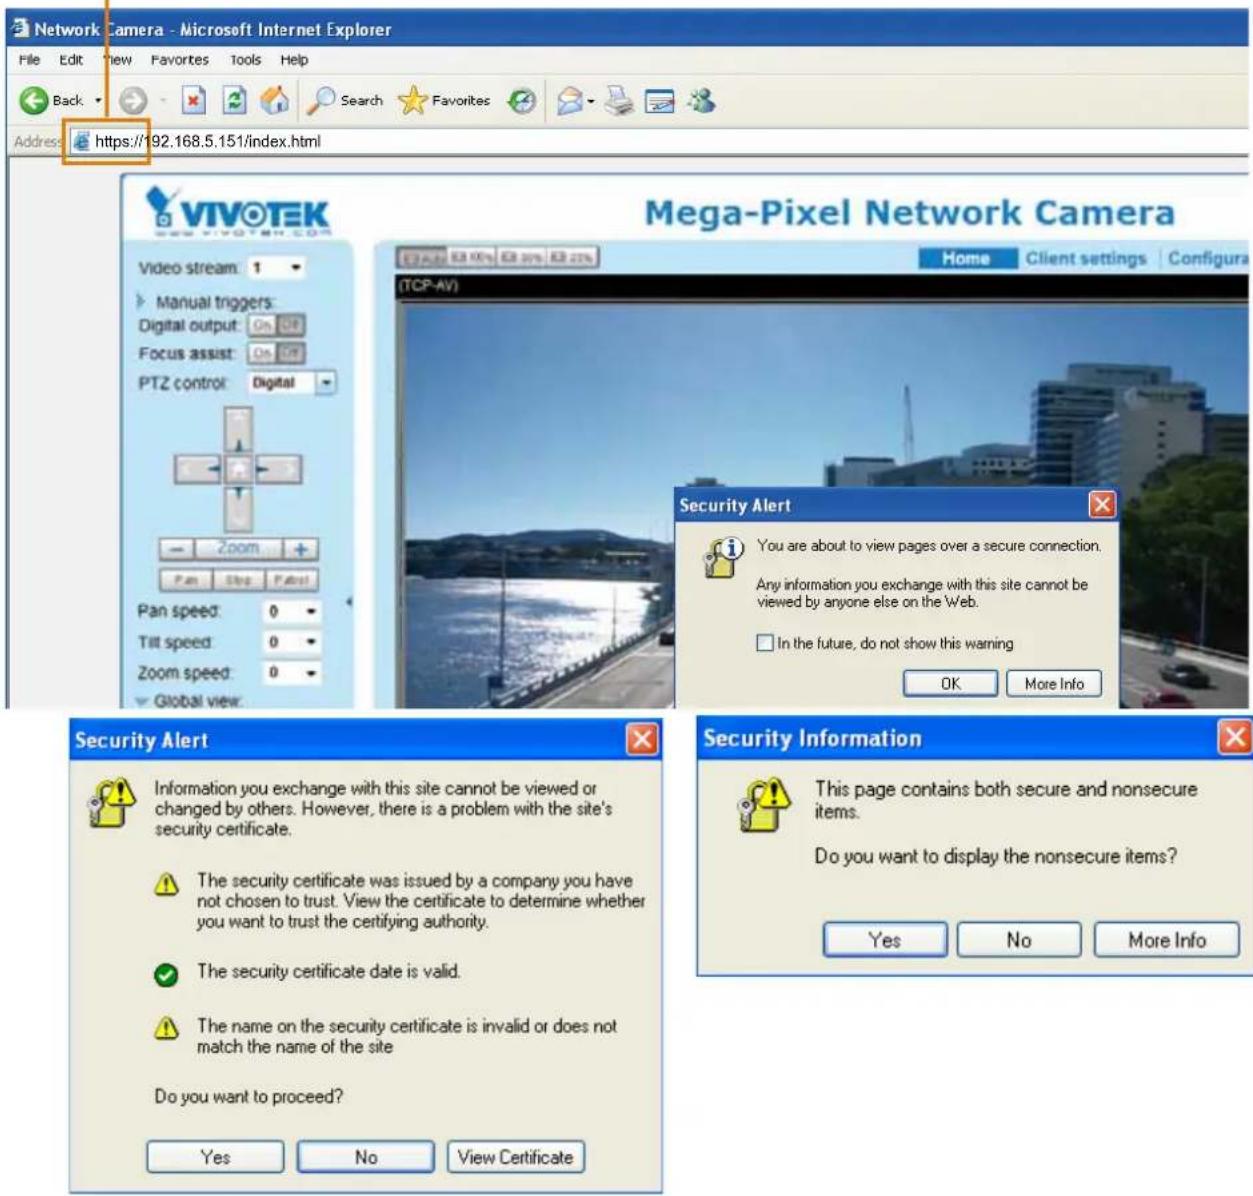
Task: Click the Print icon in toolbar
Action: coord(620,100)
